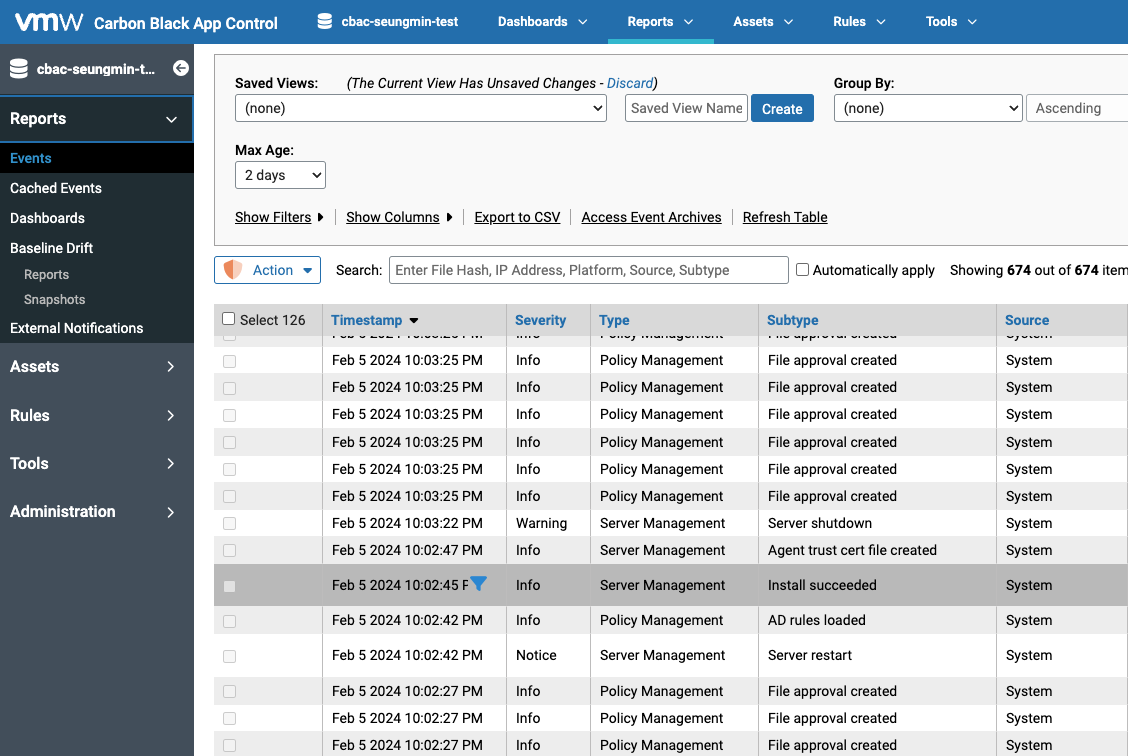This screenshot has height=756, width=1128.
Task: Click the blue filter funnel icon
Action: [x=478, y=583]
